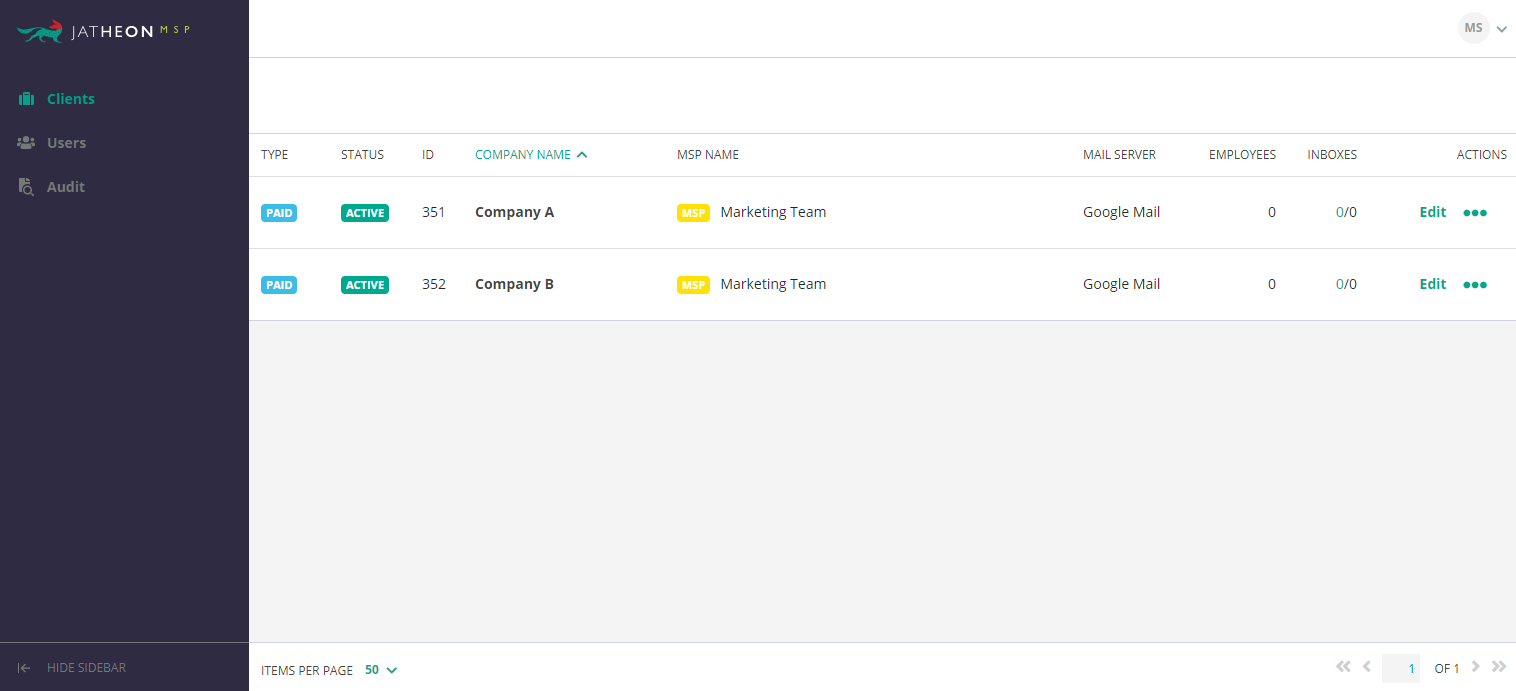Click the Hide Sidebar arrow icon
This screenshot has height=691, width=1516.
click(x=25, y=668)
